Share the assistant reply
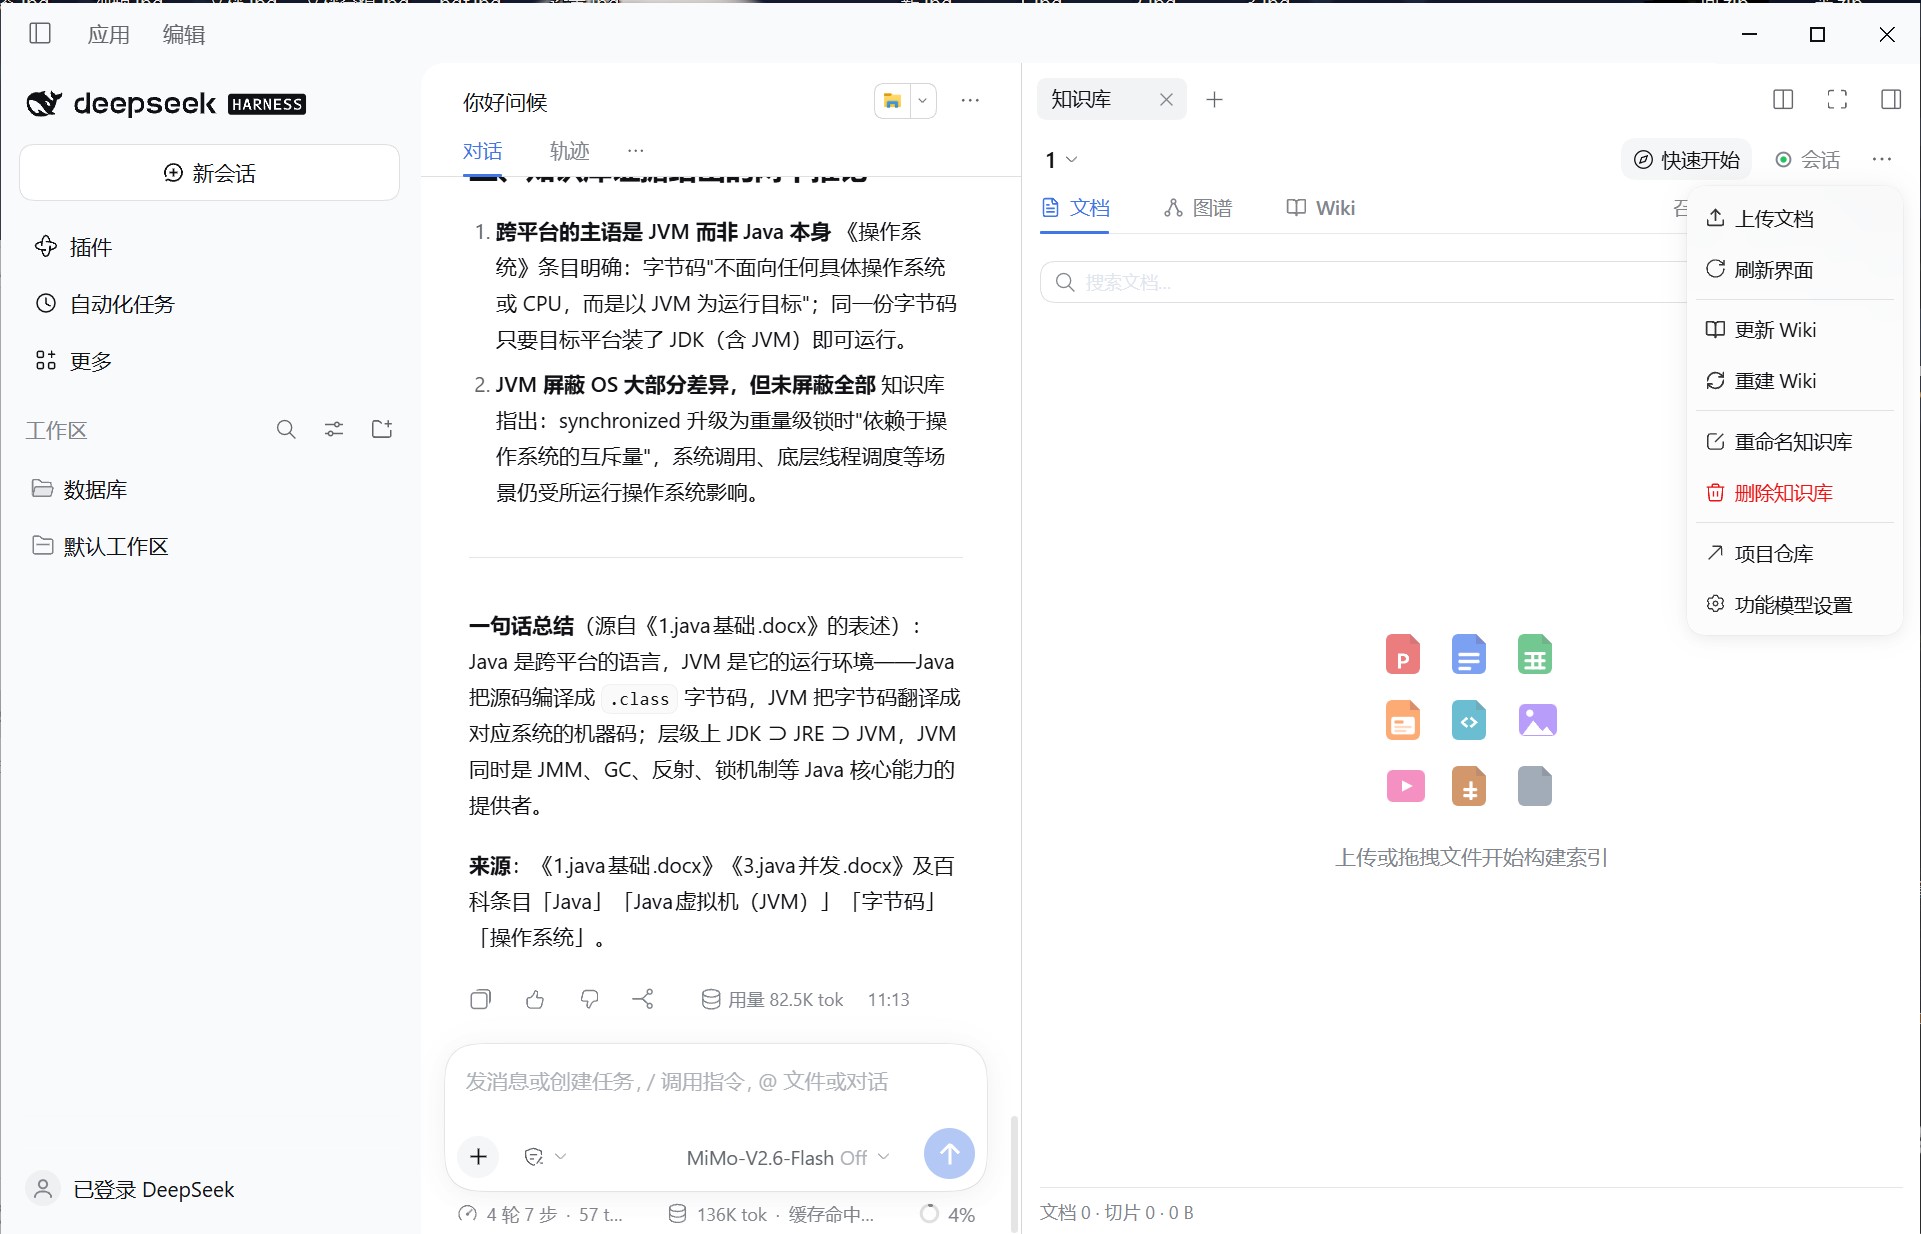This screenshot has width=1921, height=1234. pos(643,999)
